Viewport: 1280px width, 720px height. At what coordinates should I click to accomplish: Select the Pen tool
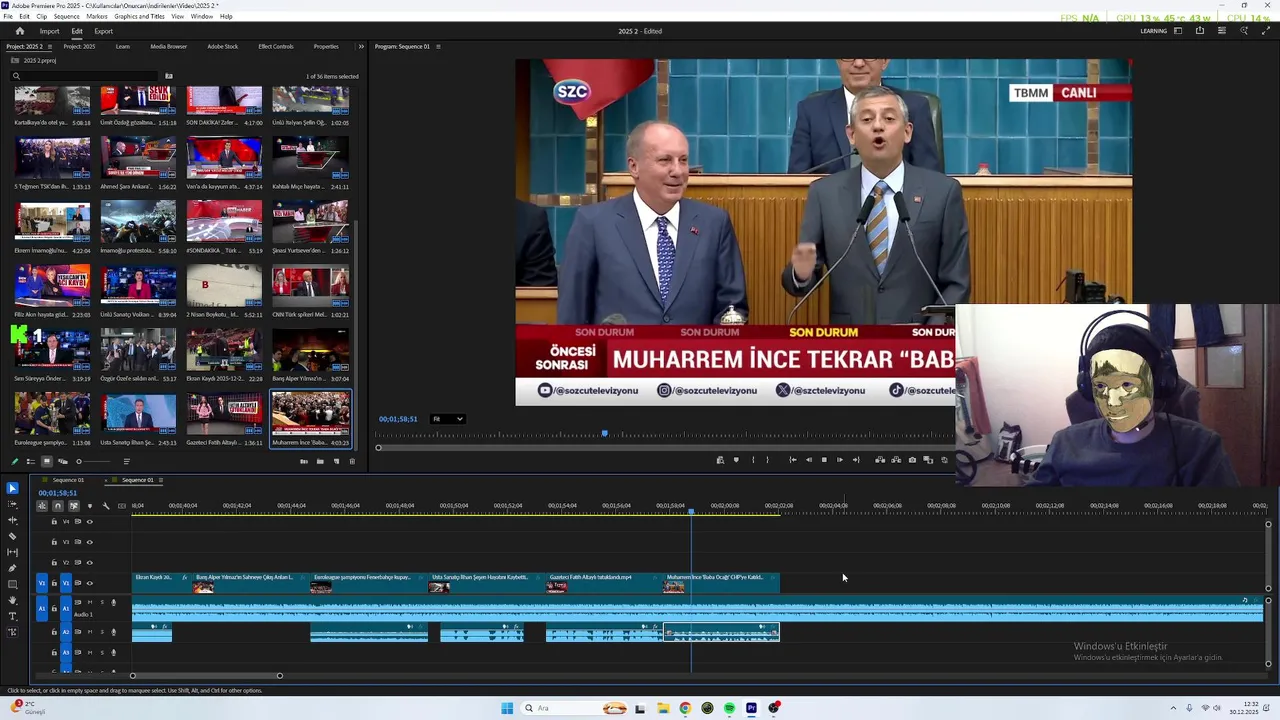tap(12, 568)
